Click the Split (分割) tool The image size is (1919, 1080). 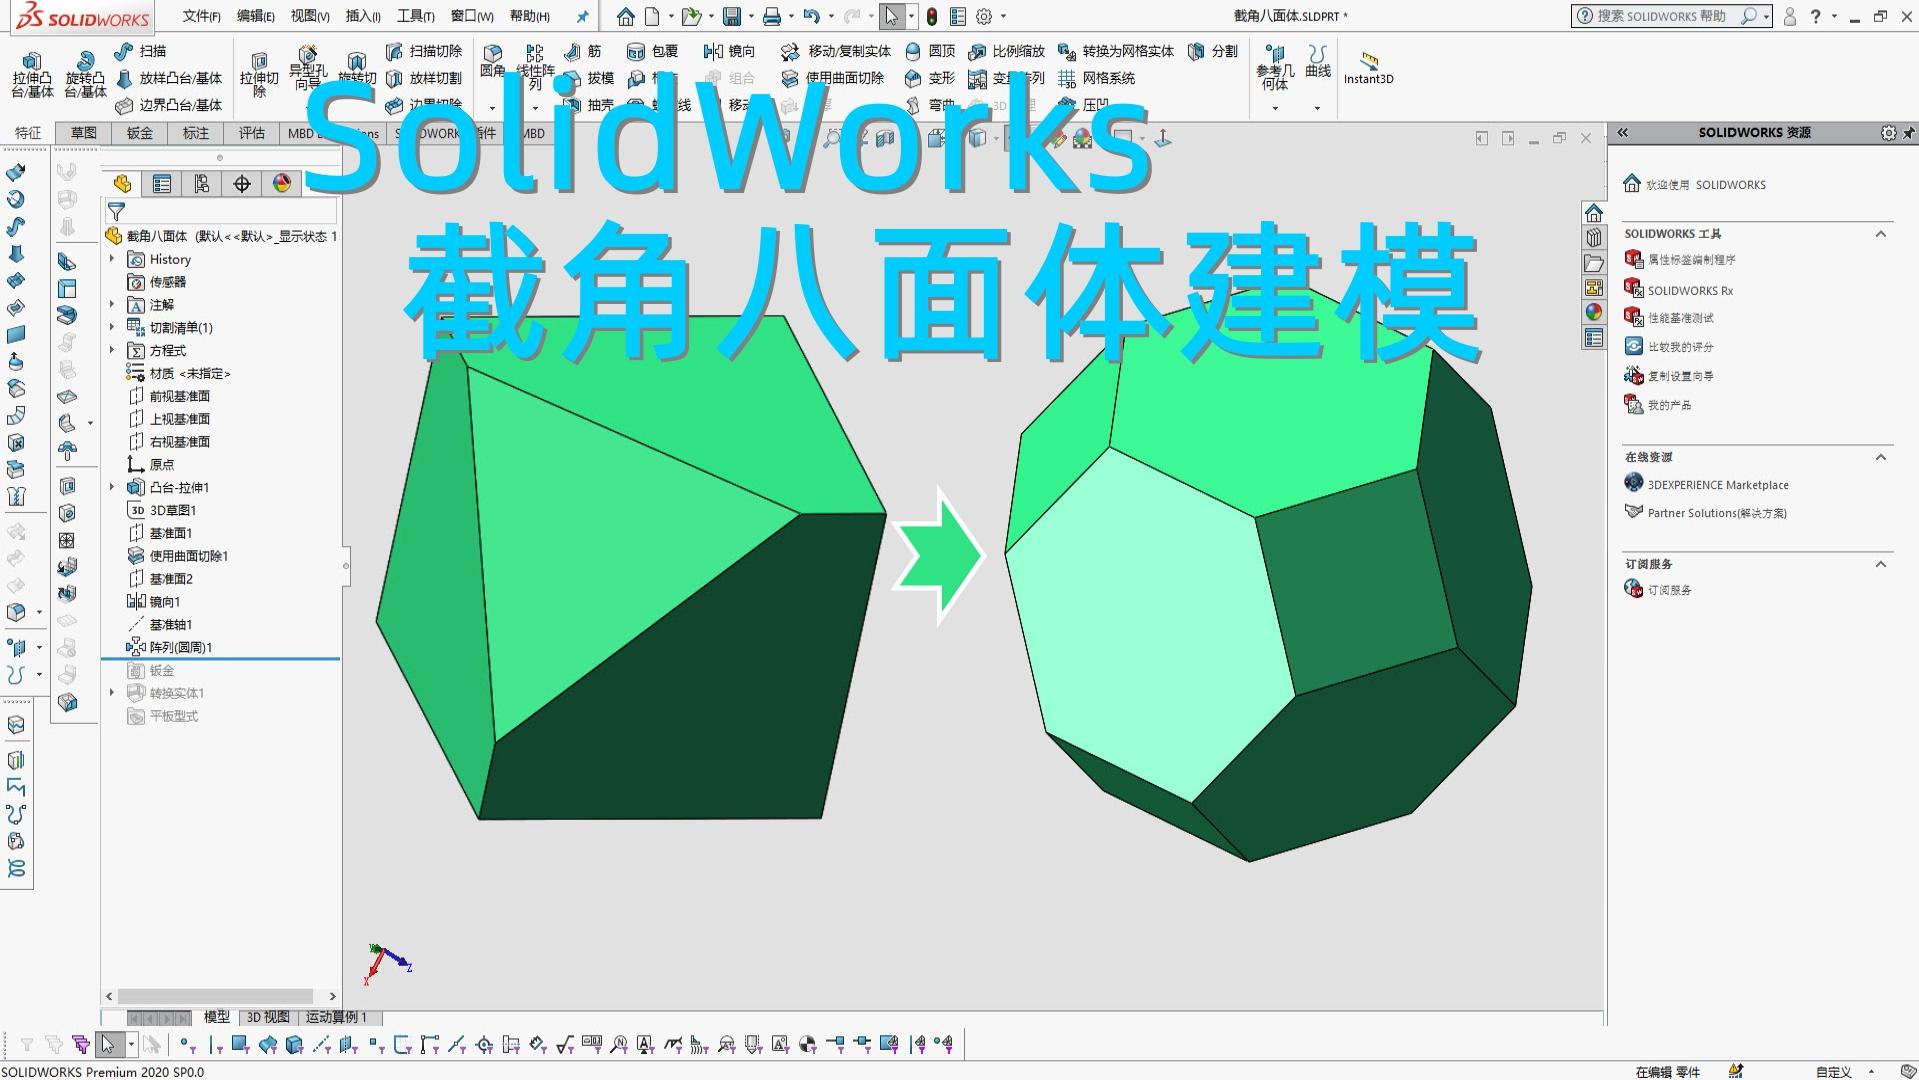tap(1212, 51)
